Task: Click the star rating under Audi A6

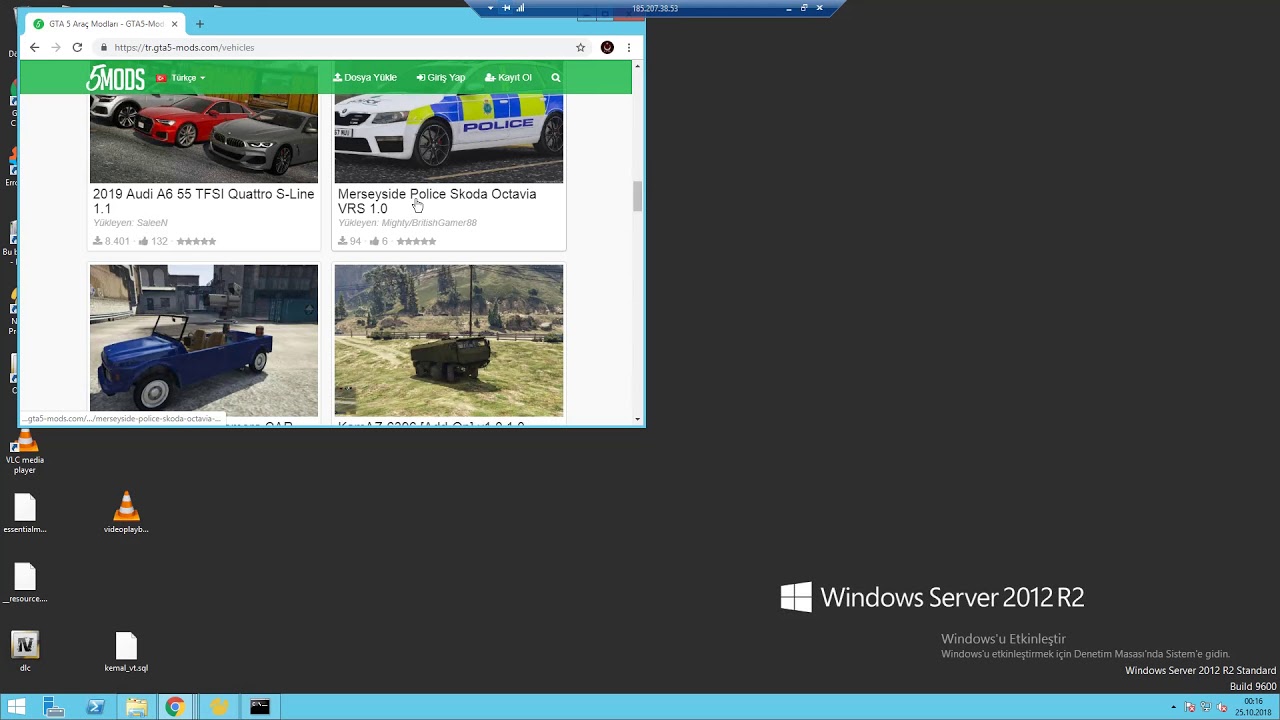Action: click(196, 241)
